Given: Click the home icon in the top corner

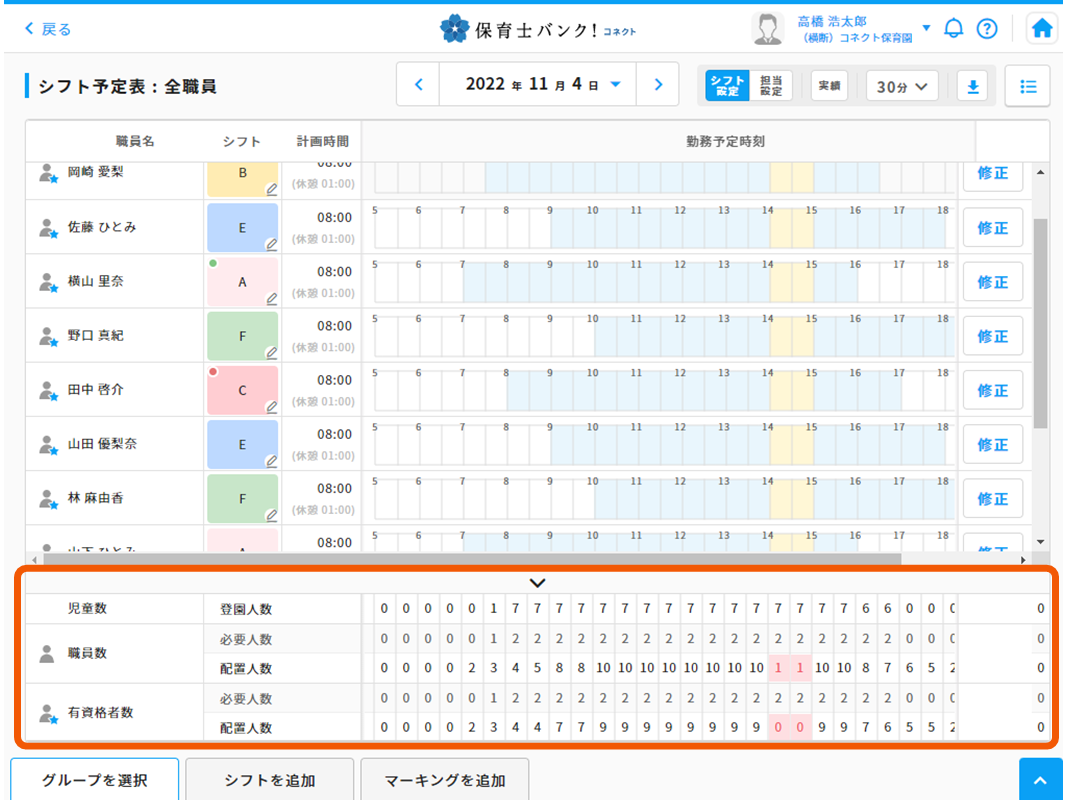Looking at the screenshot, I should coord(1041,28).
